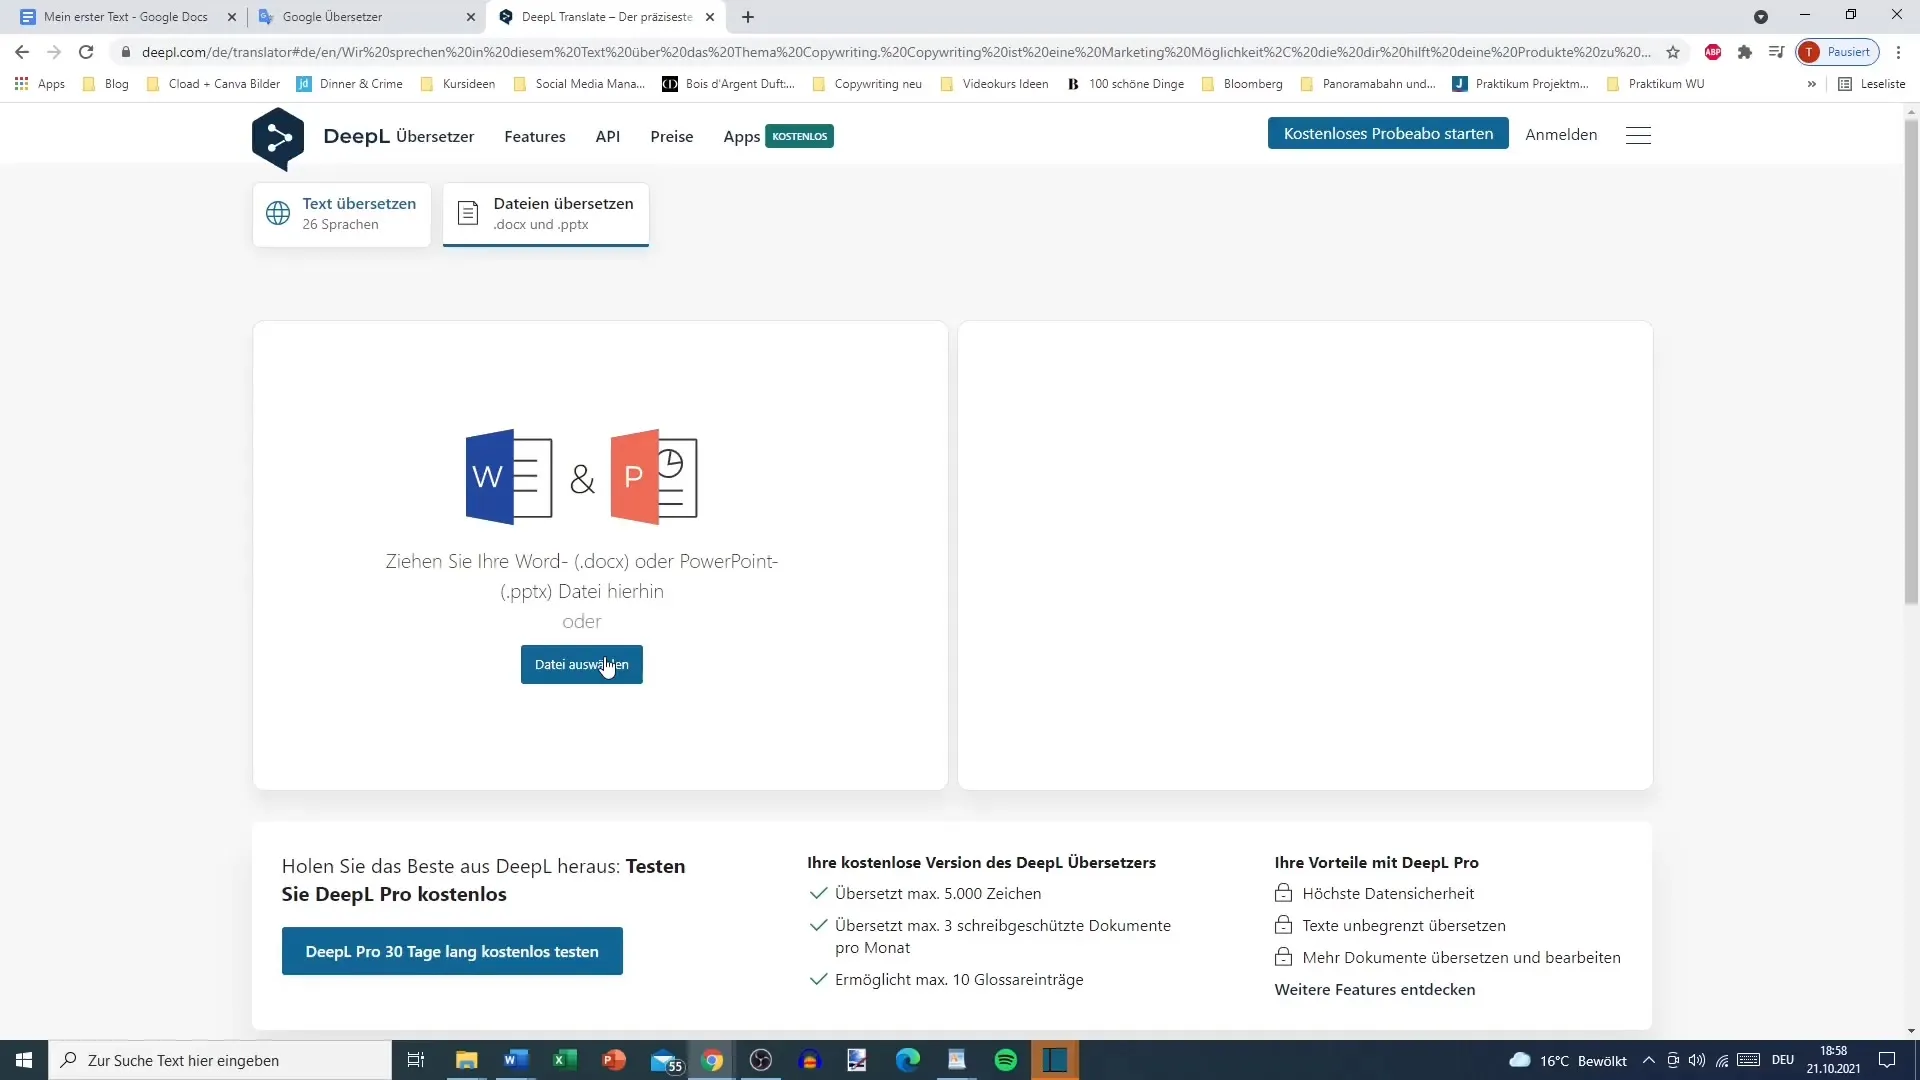Open the Cload + Canva Bilder bookmark folder
Screen dimensions: 1920x1080
point(213,84)
